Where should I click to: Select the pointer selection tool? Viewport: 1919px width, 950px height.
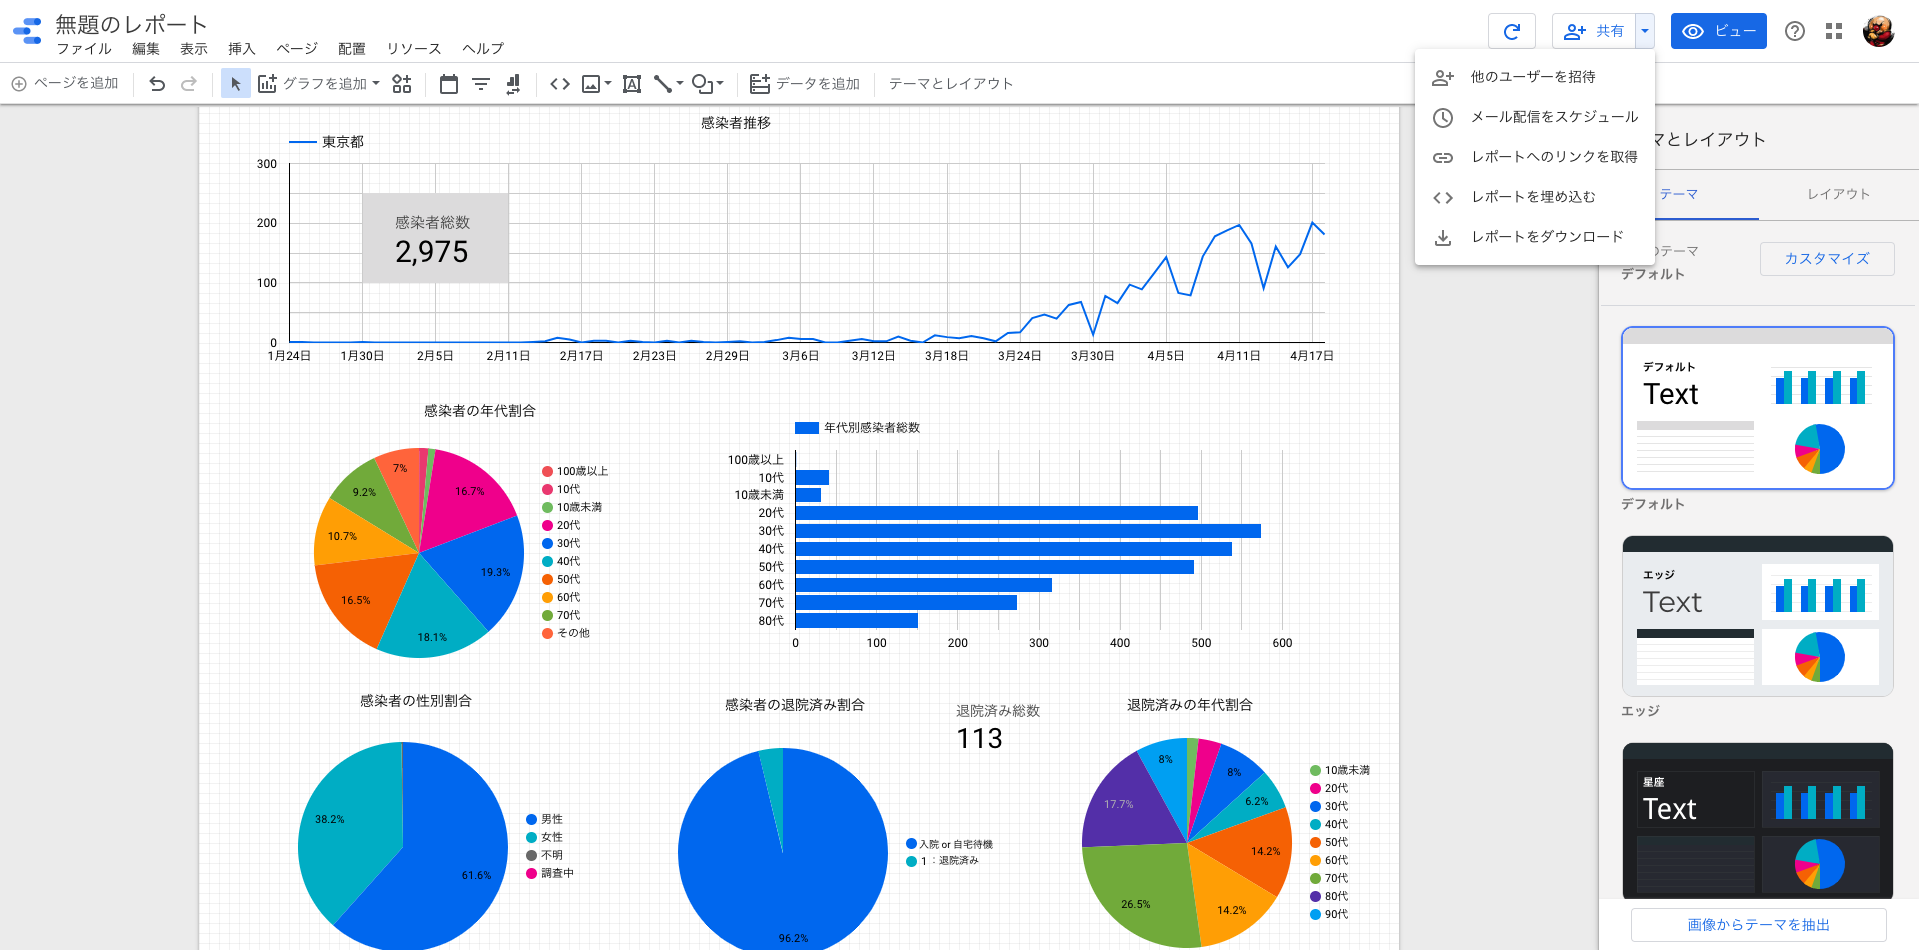(235, 84)
